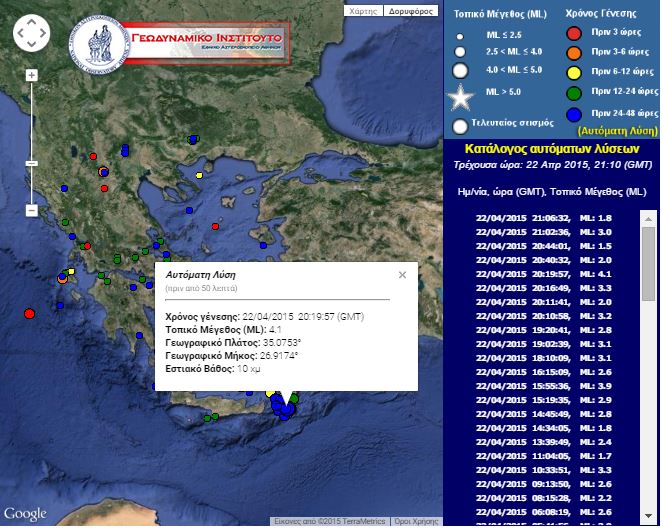Switch to Χάρτης map view
The height and width of the screenshot is (528, 662).
[x=363, y=11]
